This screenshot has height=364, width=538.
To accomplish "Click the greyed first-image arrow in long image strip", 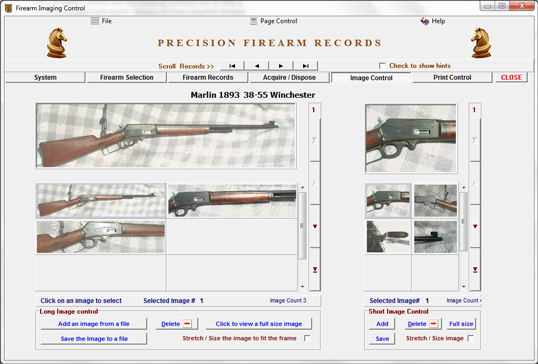I will [x=315, y=140].
